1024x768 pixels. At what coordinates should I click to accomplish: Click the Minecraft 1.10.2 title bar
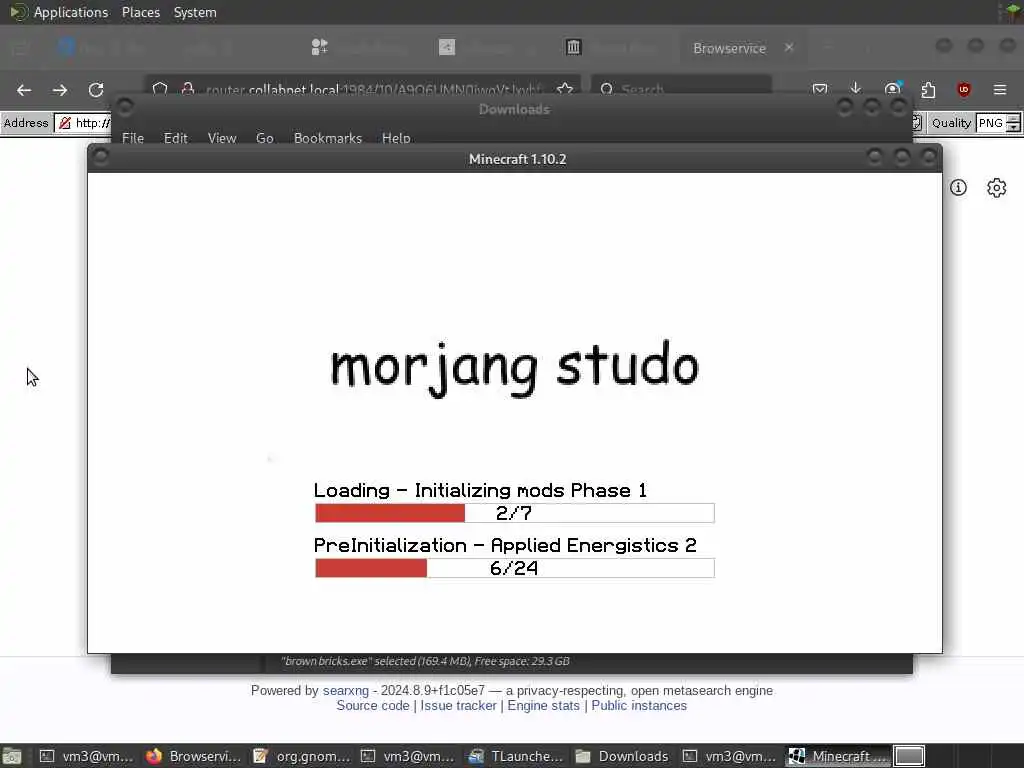coord(517,159)
